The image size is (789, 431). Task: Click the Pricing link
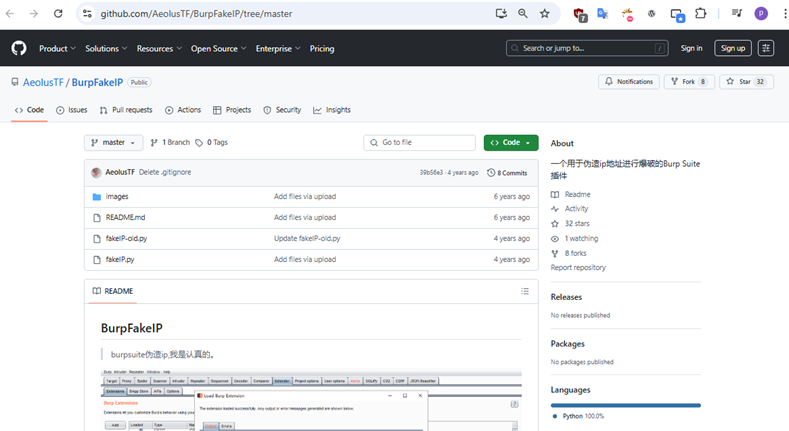[x=322, y=48]
